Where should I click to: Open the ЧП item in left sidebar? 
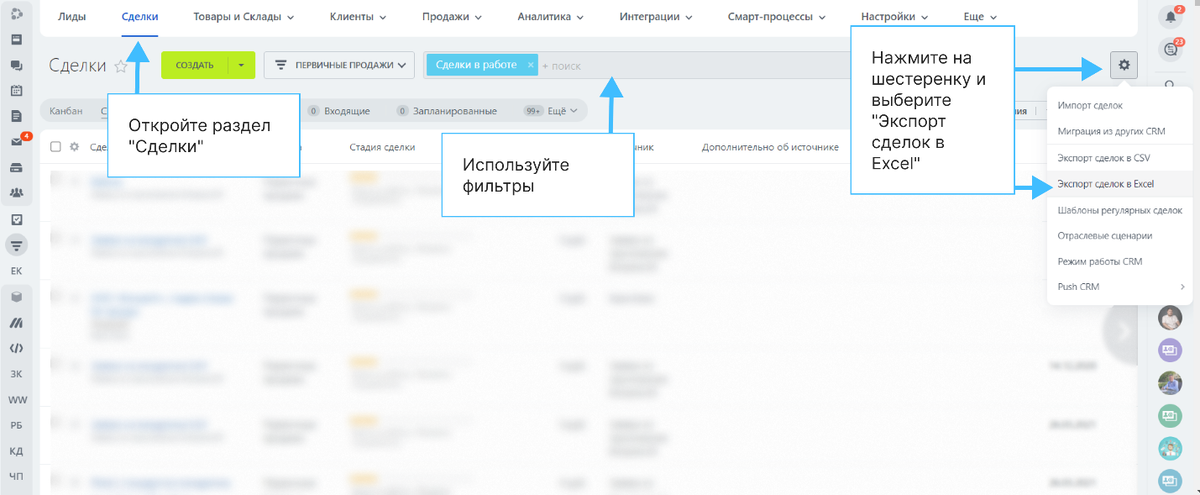(x=17, y=477)
